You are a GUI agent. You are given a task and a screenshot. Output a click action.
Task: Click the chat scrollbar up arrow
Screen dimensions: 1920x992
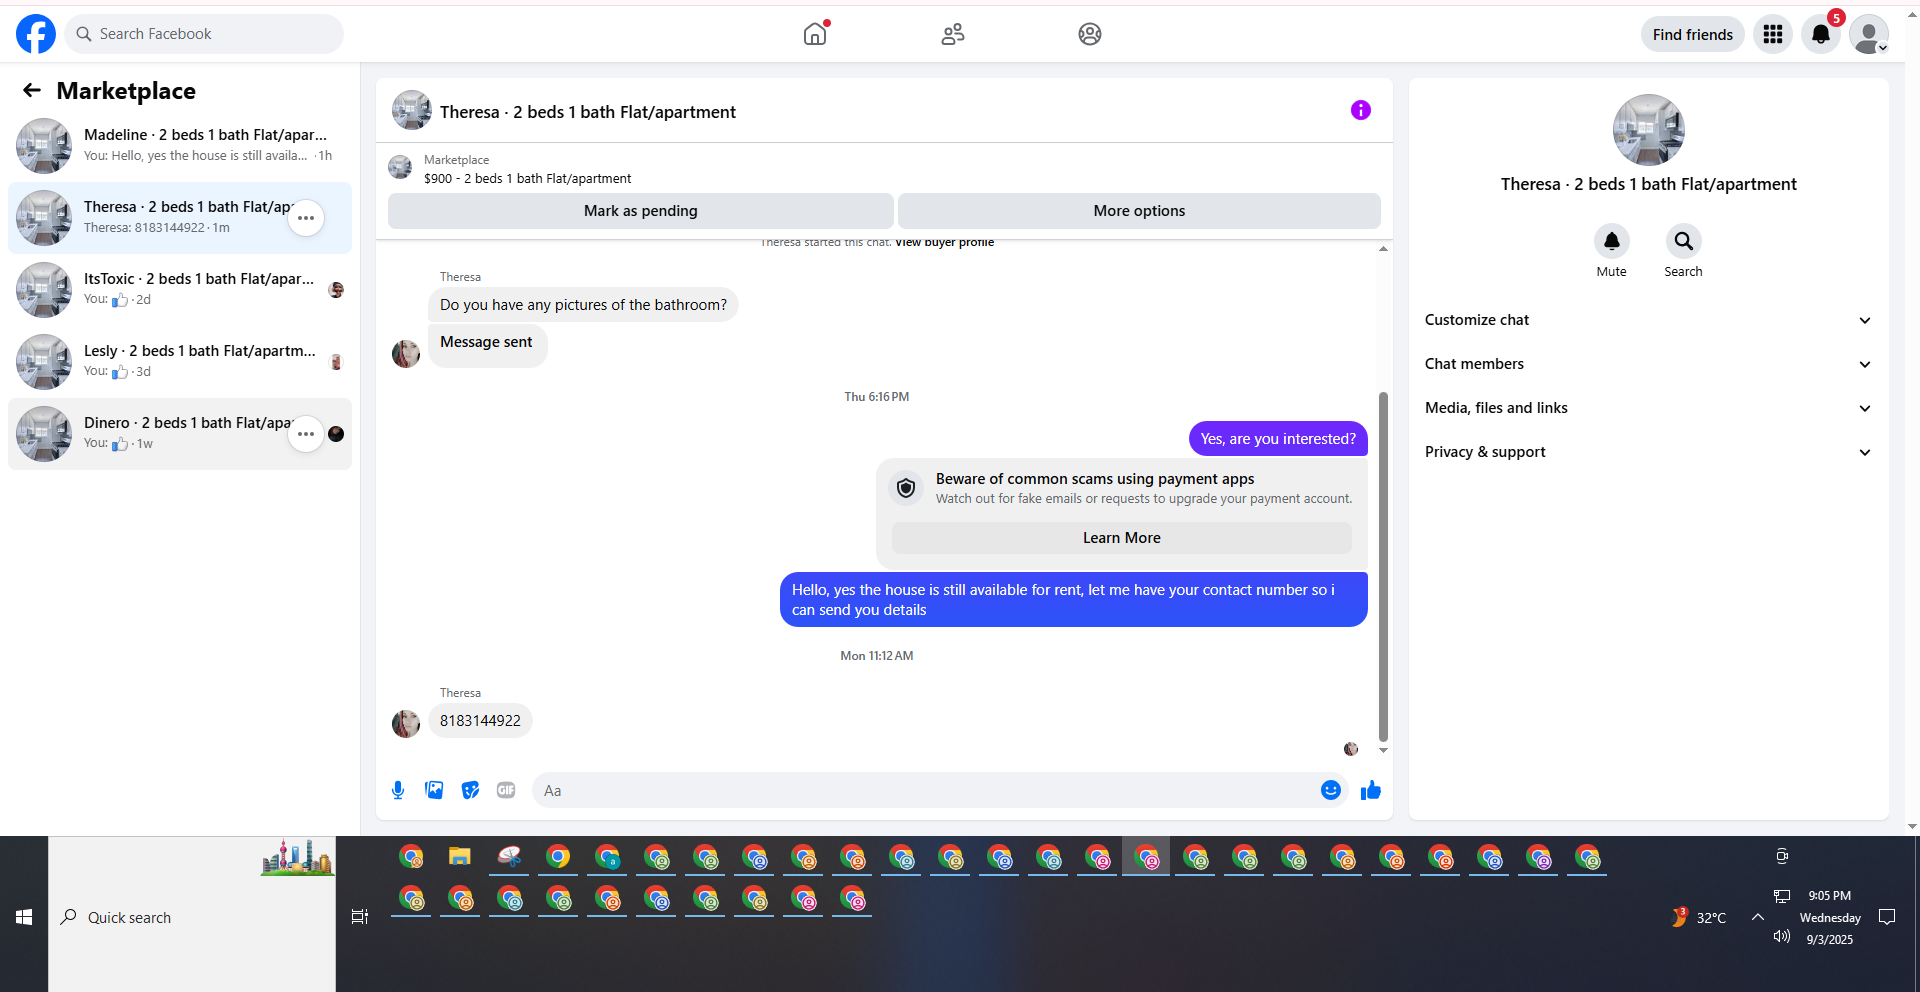(1383, 248)
